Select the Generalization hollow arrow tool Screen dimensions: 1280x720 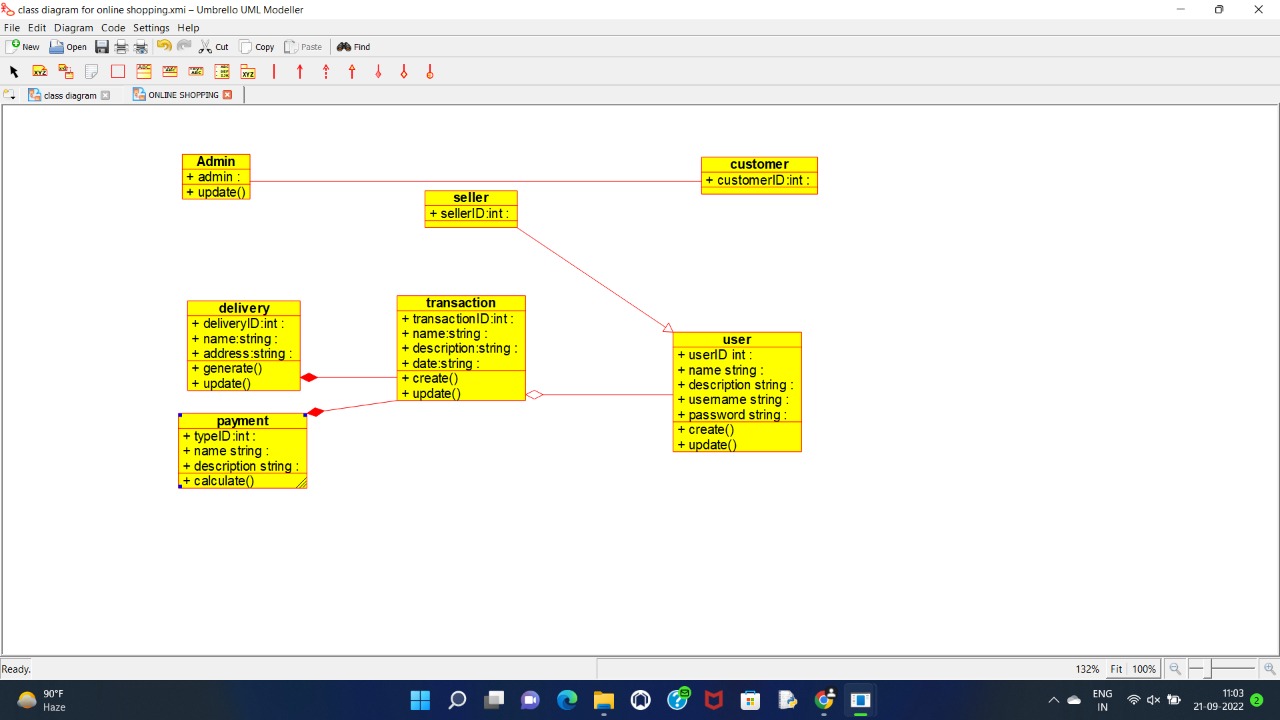(352, 72)
